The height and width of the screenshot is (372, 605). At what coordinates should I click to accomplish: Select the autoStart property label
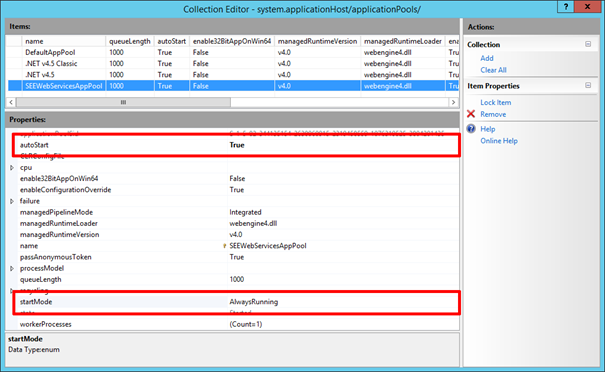(x=34, y=145)
